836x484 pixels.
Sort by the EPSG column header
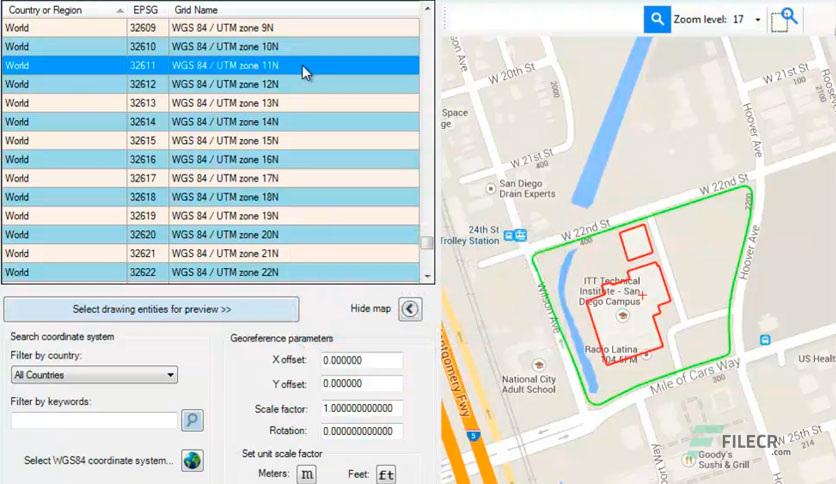click(x=148, y=10)
